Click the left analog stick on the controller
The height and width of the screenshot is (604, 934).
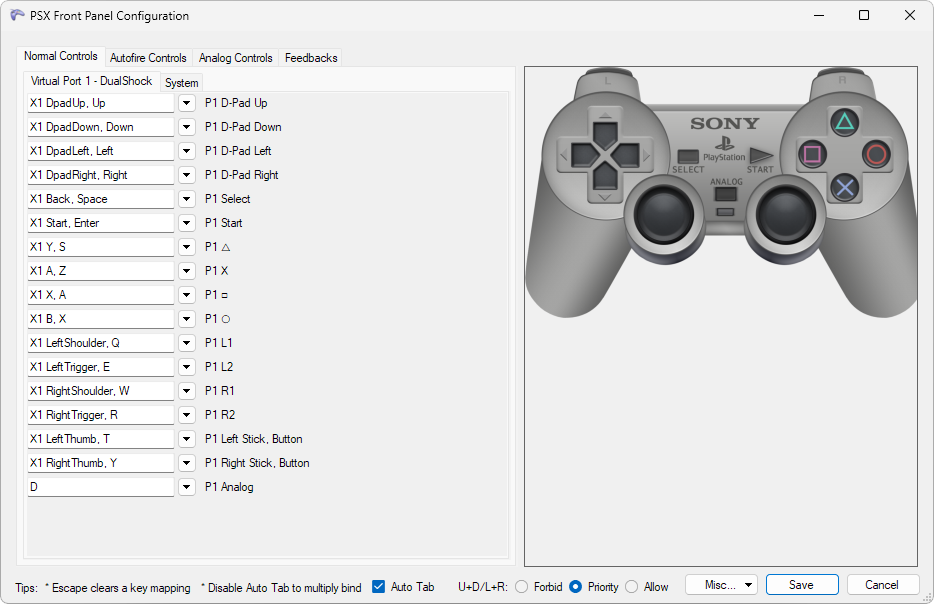664,214
